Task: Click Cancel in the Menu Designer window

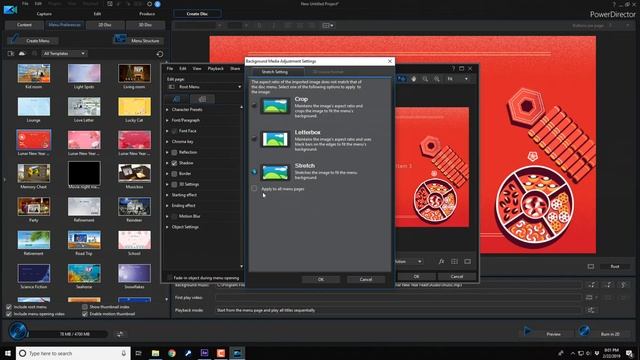Action: 457,276
